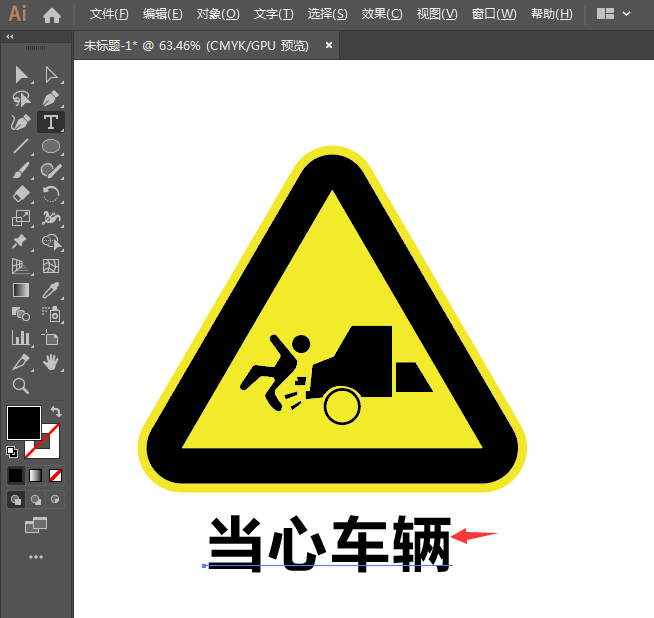The width and height of the screenshot is (654, 618).
Task: Select the Curvature tool
Action: pyautogui.click(x=21, y=123)
